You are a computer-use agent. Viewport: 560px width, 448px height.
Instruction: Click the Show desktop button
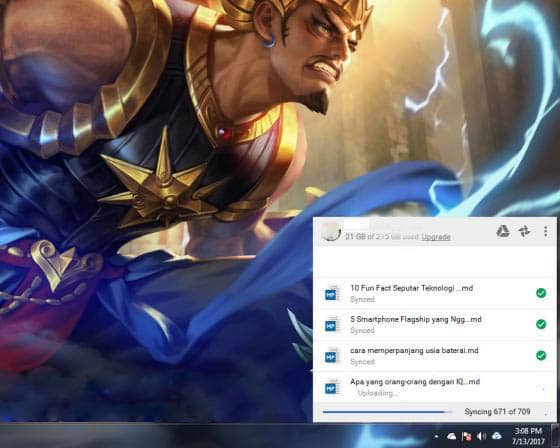(x=555, y=435)
